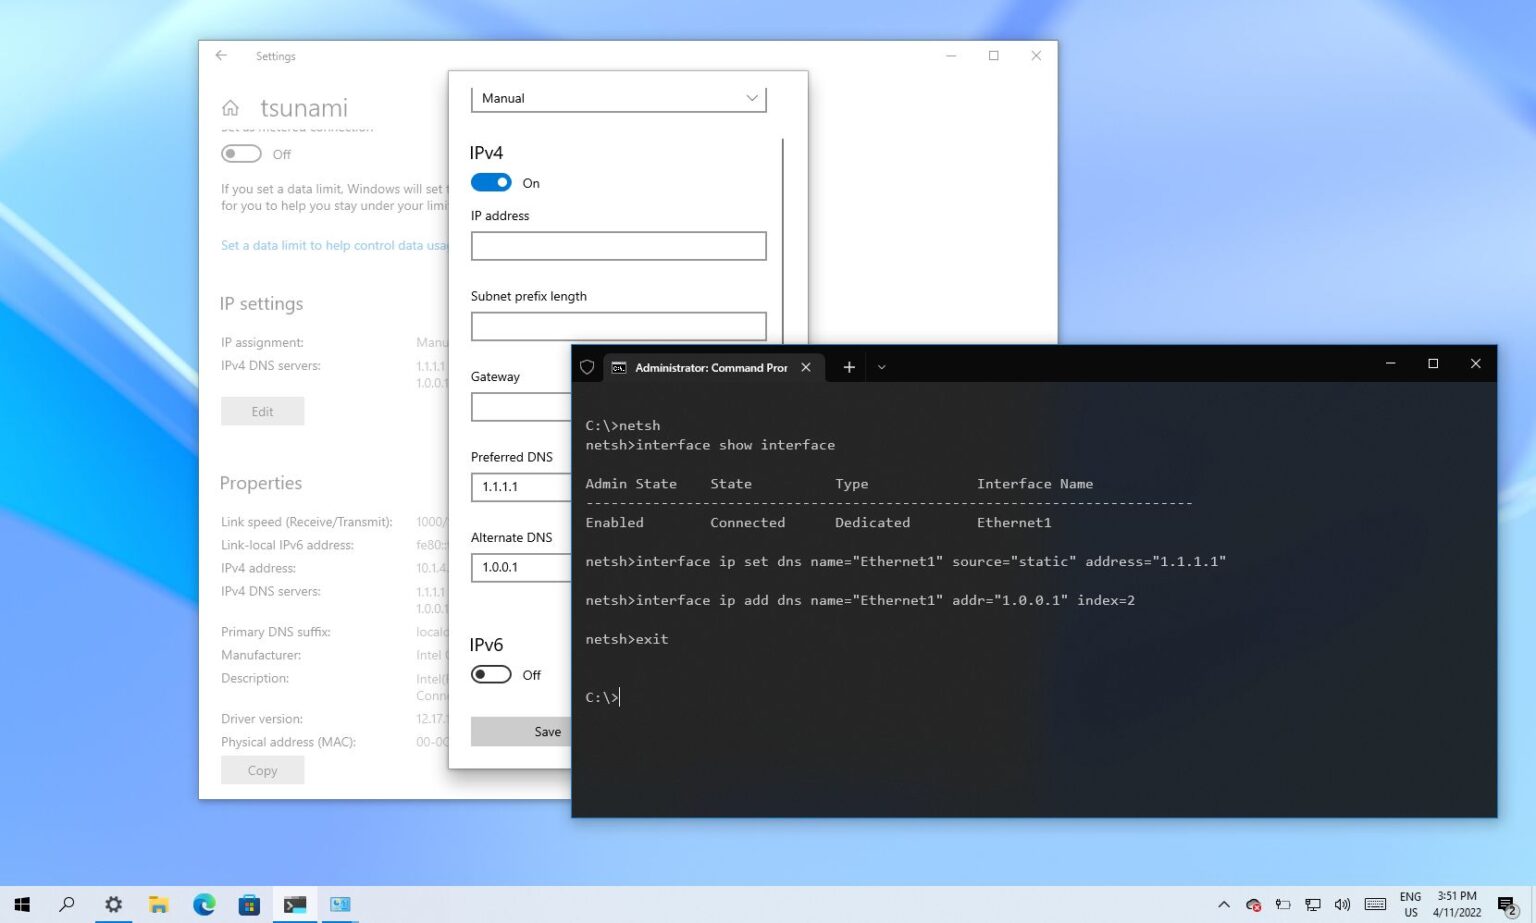The image size is (1536, 923).
Task: Open the volume icon in the system tray
Action: (x=1342, y=905)
